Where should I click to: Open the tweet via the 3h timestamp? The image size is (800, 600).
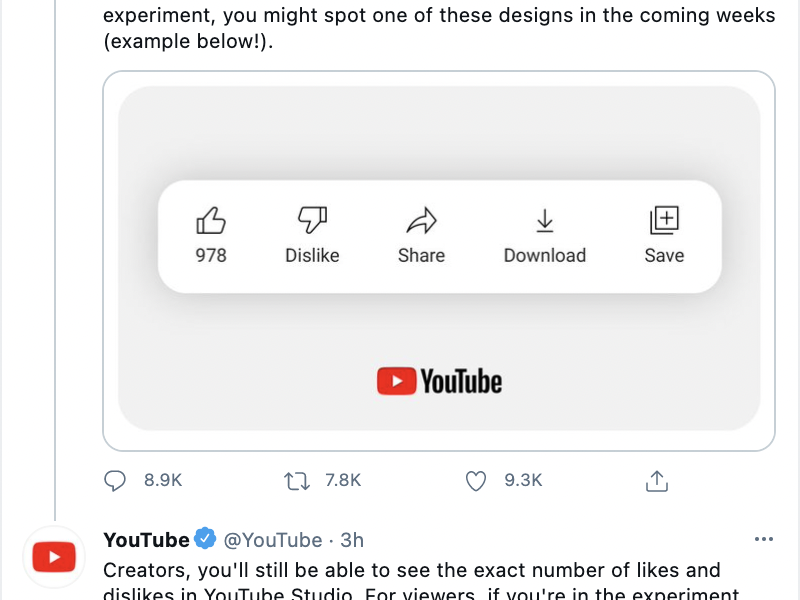(352, 540)
